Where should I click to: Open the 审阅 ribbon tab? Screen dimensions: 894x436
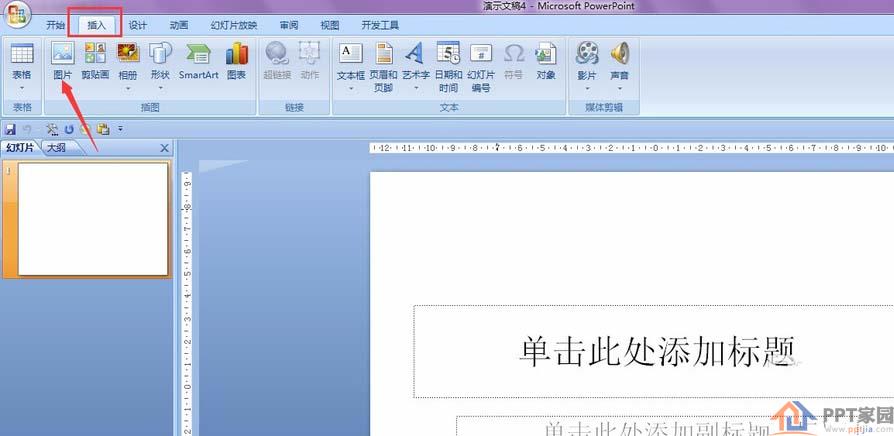pyautogui.click(x=288, y=25)
